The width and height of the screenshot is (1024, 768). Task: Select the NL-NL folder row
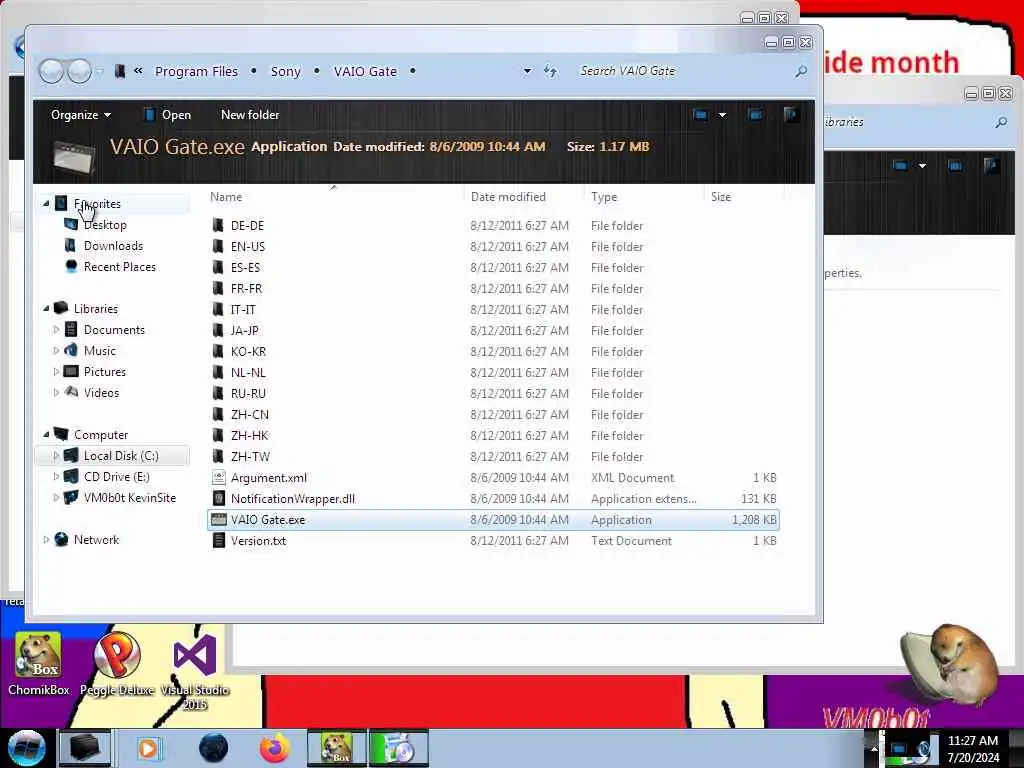coord(493,372)
